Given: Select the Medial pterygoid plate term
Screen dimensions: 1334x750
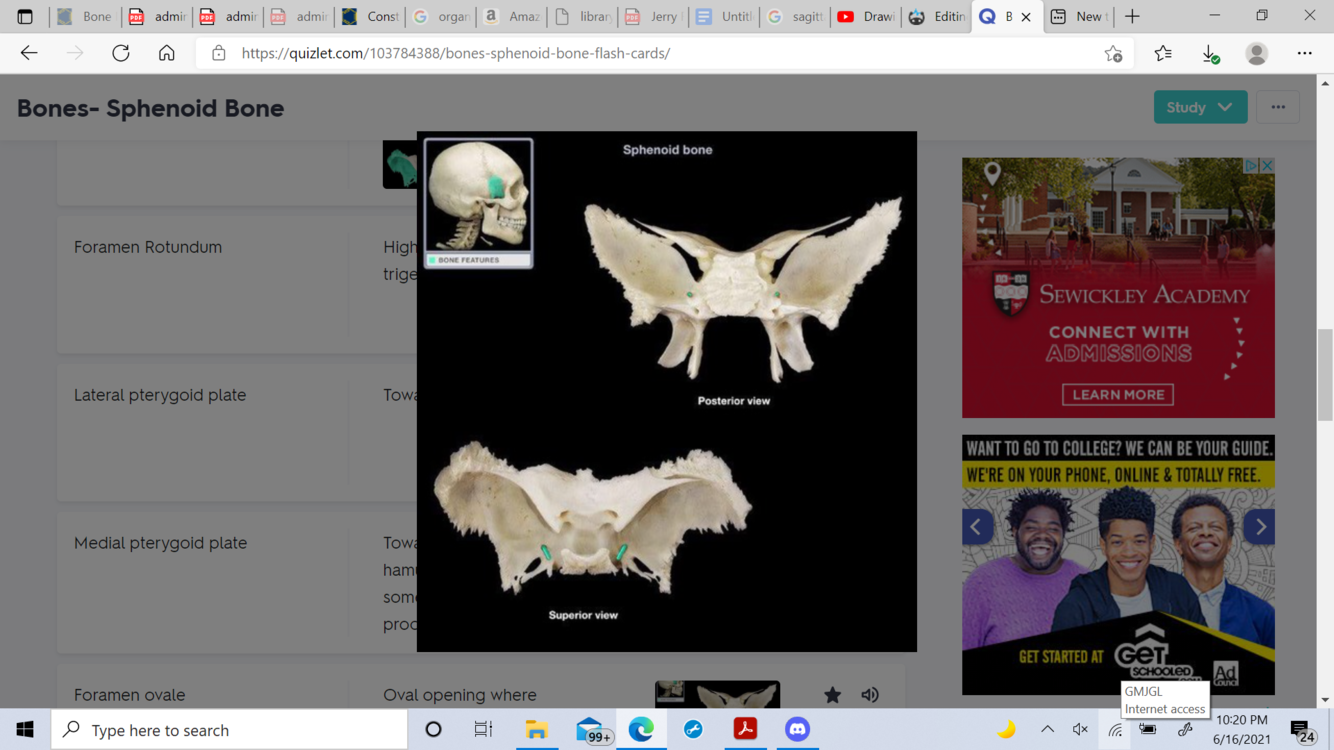Looking at the screenshot, I should pos(160,543).
